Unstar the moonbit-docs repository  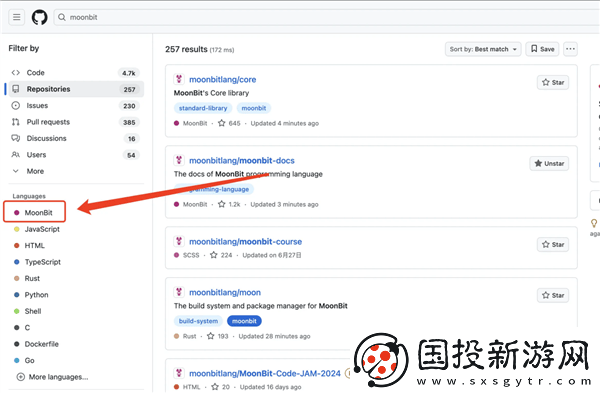point(549,164)
